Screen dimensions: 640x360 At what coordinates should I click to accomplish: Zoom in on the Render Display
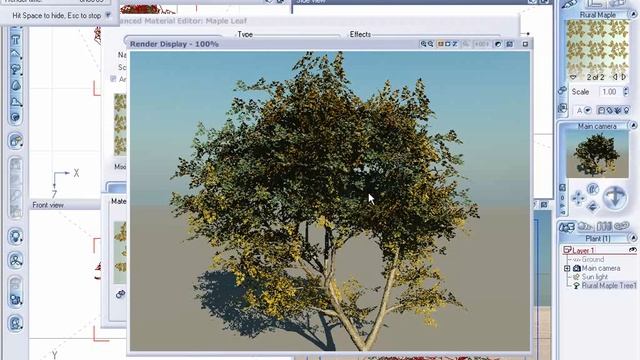[x=423, y=44]
